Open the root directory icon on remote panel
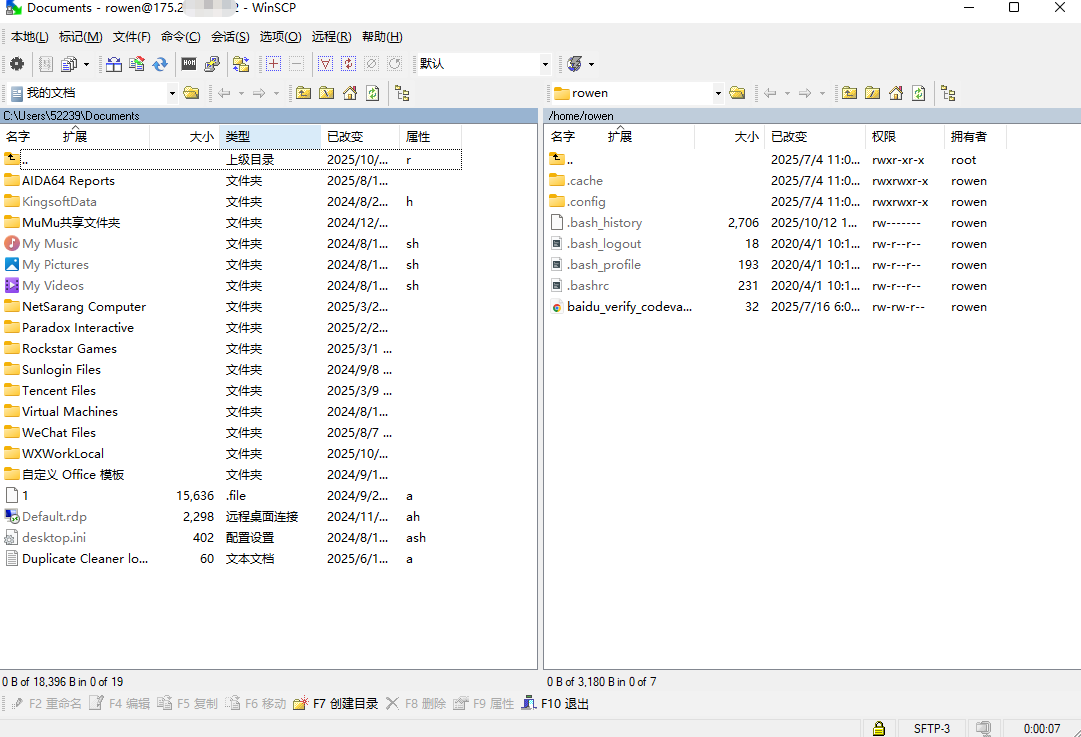This screenshot has height=737, width=1081. (871, 92)
